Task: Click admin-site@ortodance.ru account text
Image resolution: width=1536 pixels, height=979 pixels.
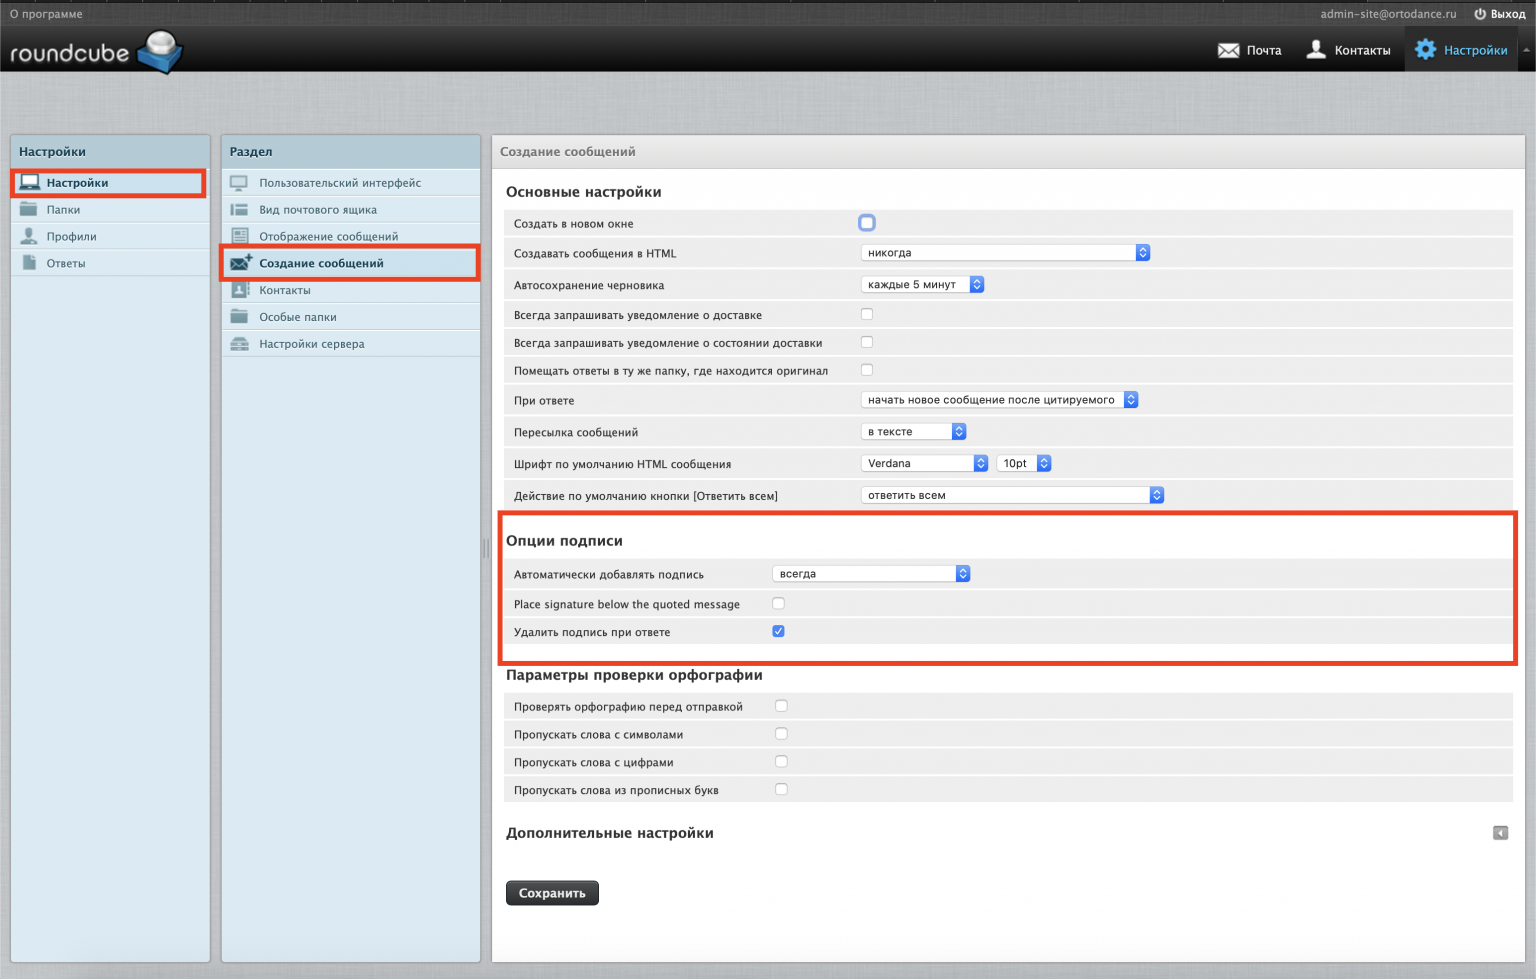Action: (x=1388, y=14)
